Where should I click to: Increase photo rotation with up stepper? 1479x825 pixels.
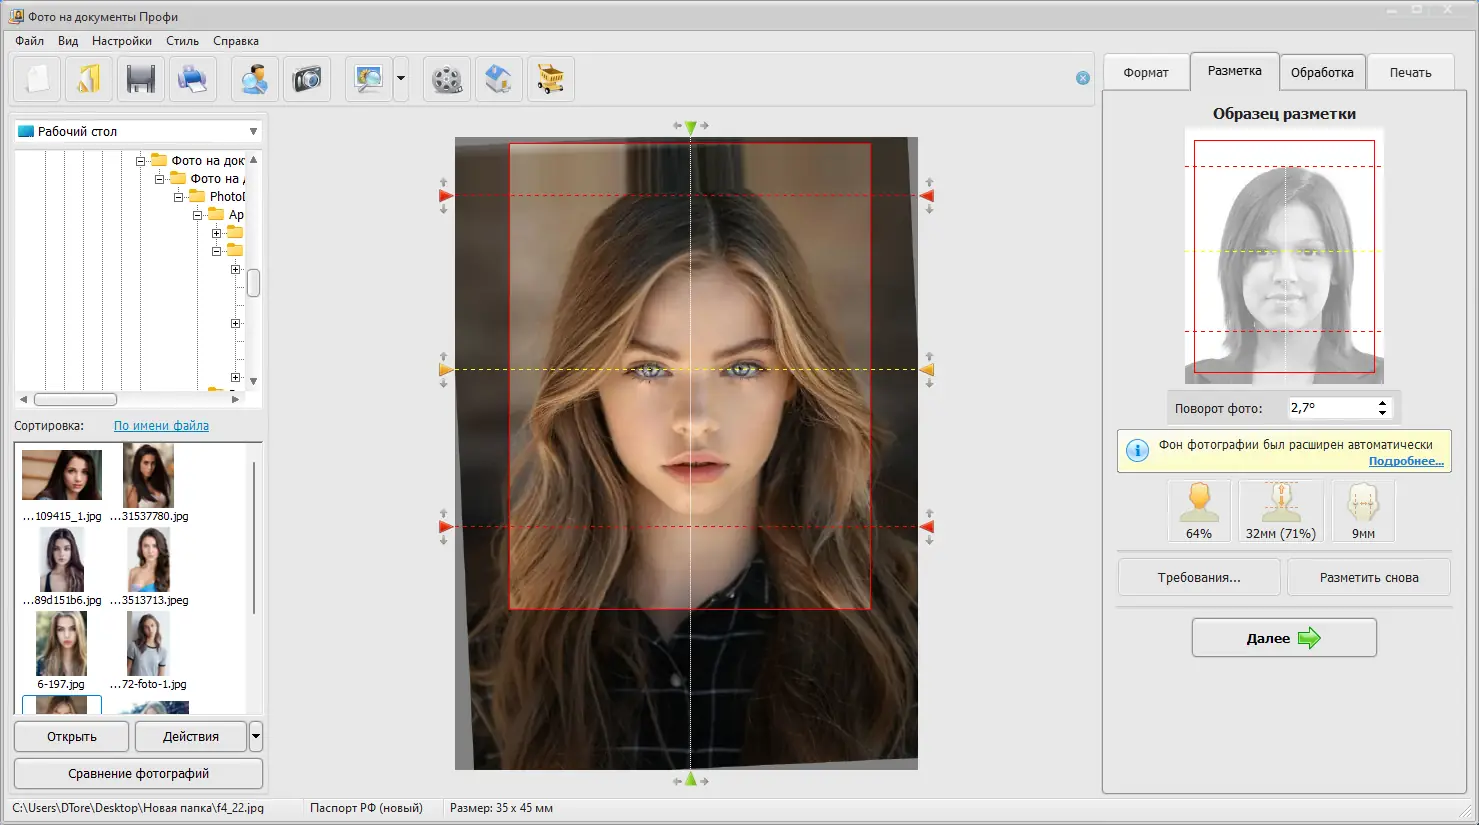1382,403
